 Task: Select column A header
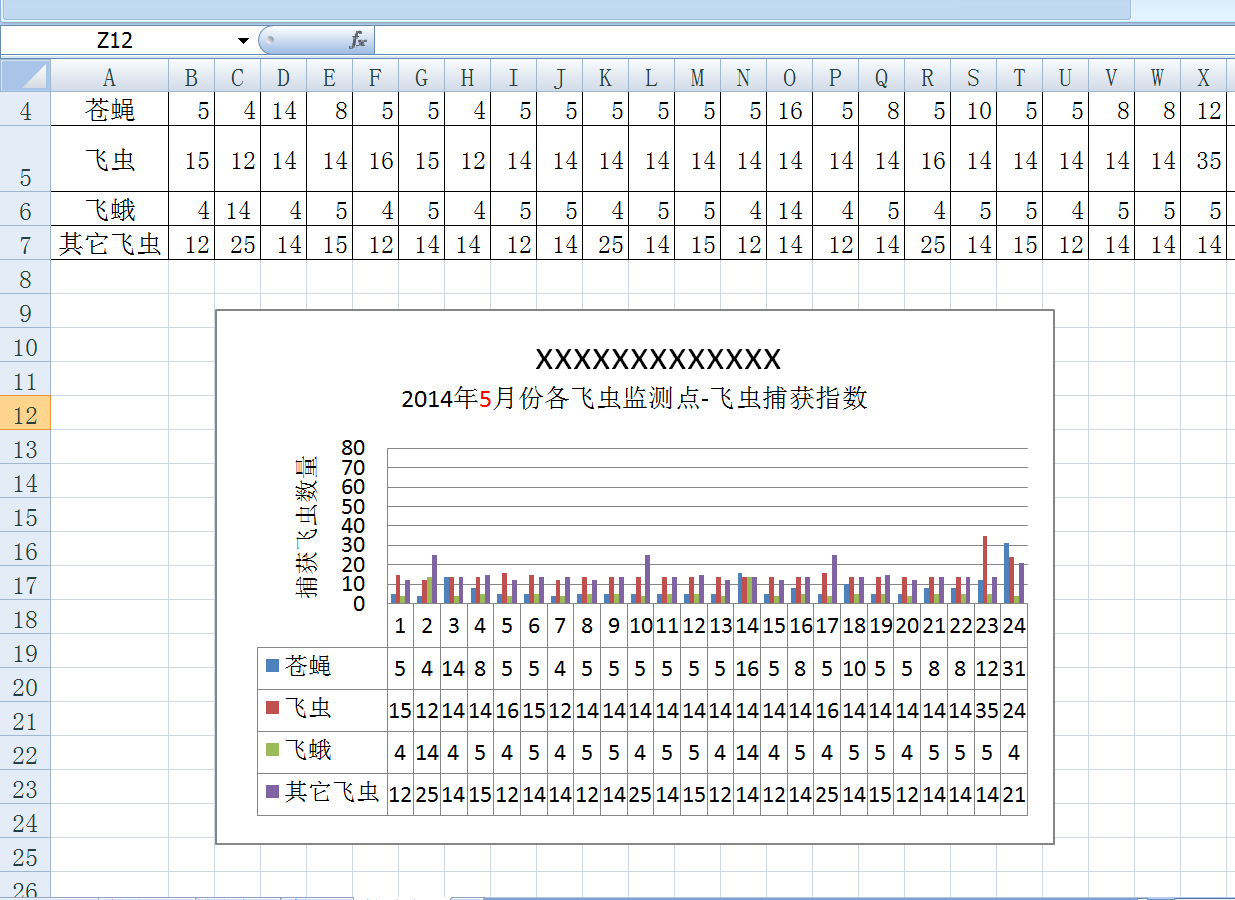click(x=109, y=77)
